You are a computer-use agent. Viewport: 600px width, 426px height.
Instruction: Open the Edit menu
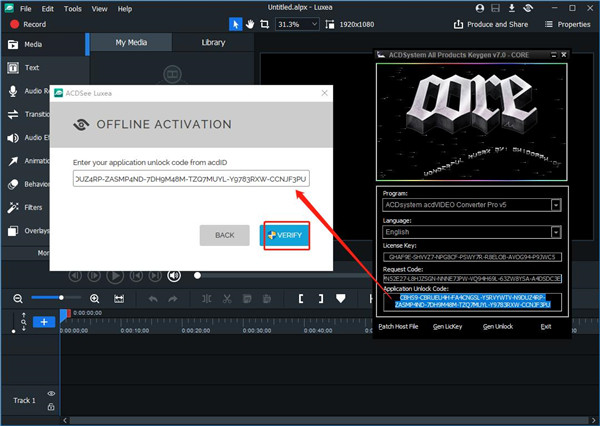click(47, 8)
